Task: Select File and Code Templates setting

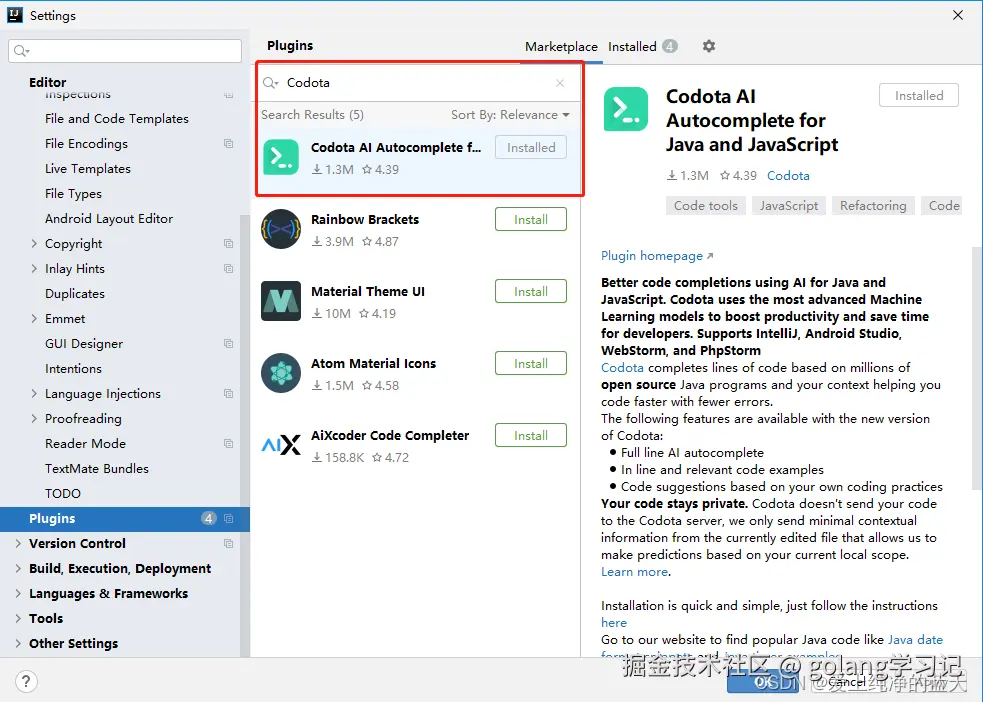Action: pos(117,118)
